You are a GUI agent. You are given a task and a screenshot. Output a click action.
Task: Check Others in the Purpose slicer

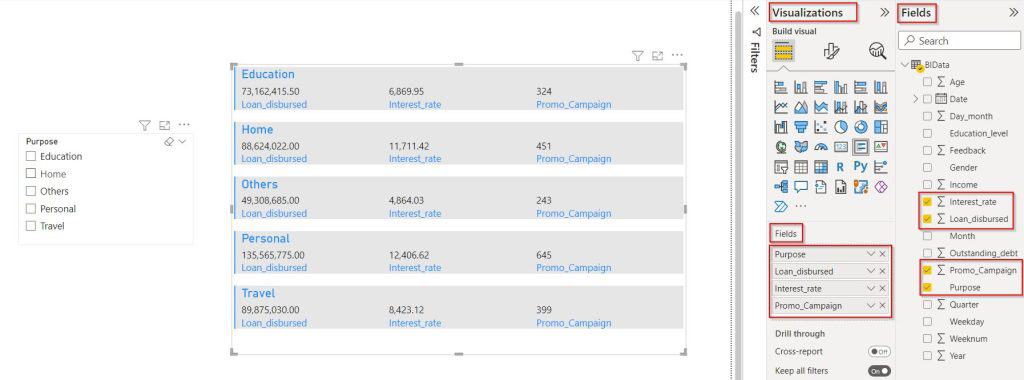point(31,191)
